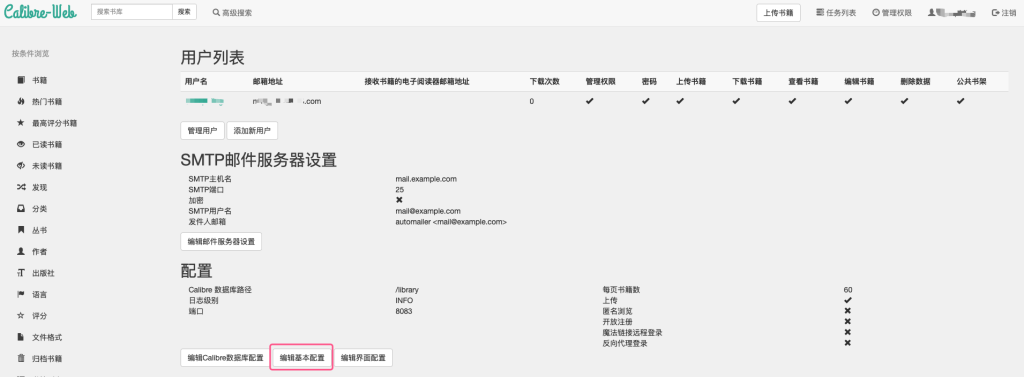This screenshot has height=377, width=1024.
Task: Click the dashboard icon beside 管理权限
Action: (x=876, y=12)
